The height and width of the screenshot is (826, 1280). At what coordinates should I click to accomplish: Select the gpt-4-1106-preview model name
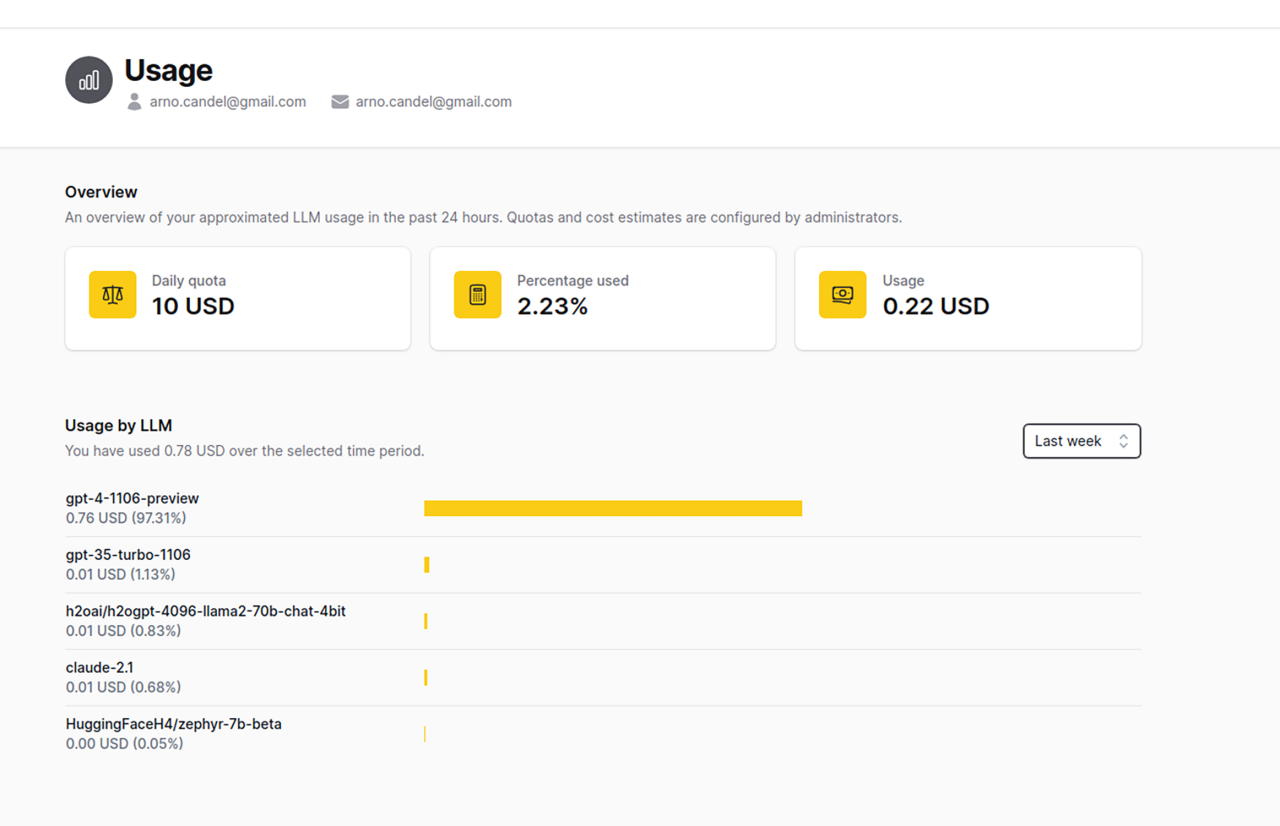coord(132,498)
